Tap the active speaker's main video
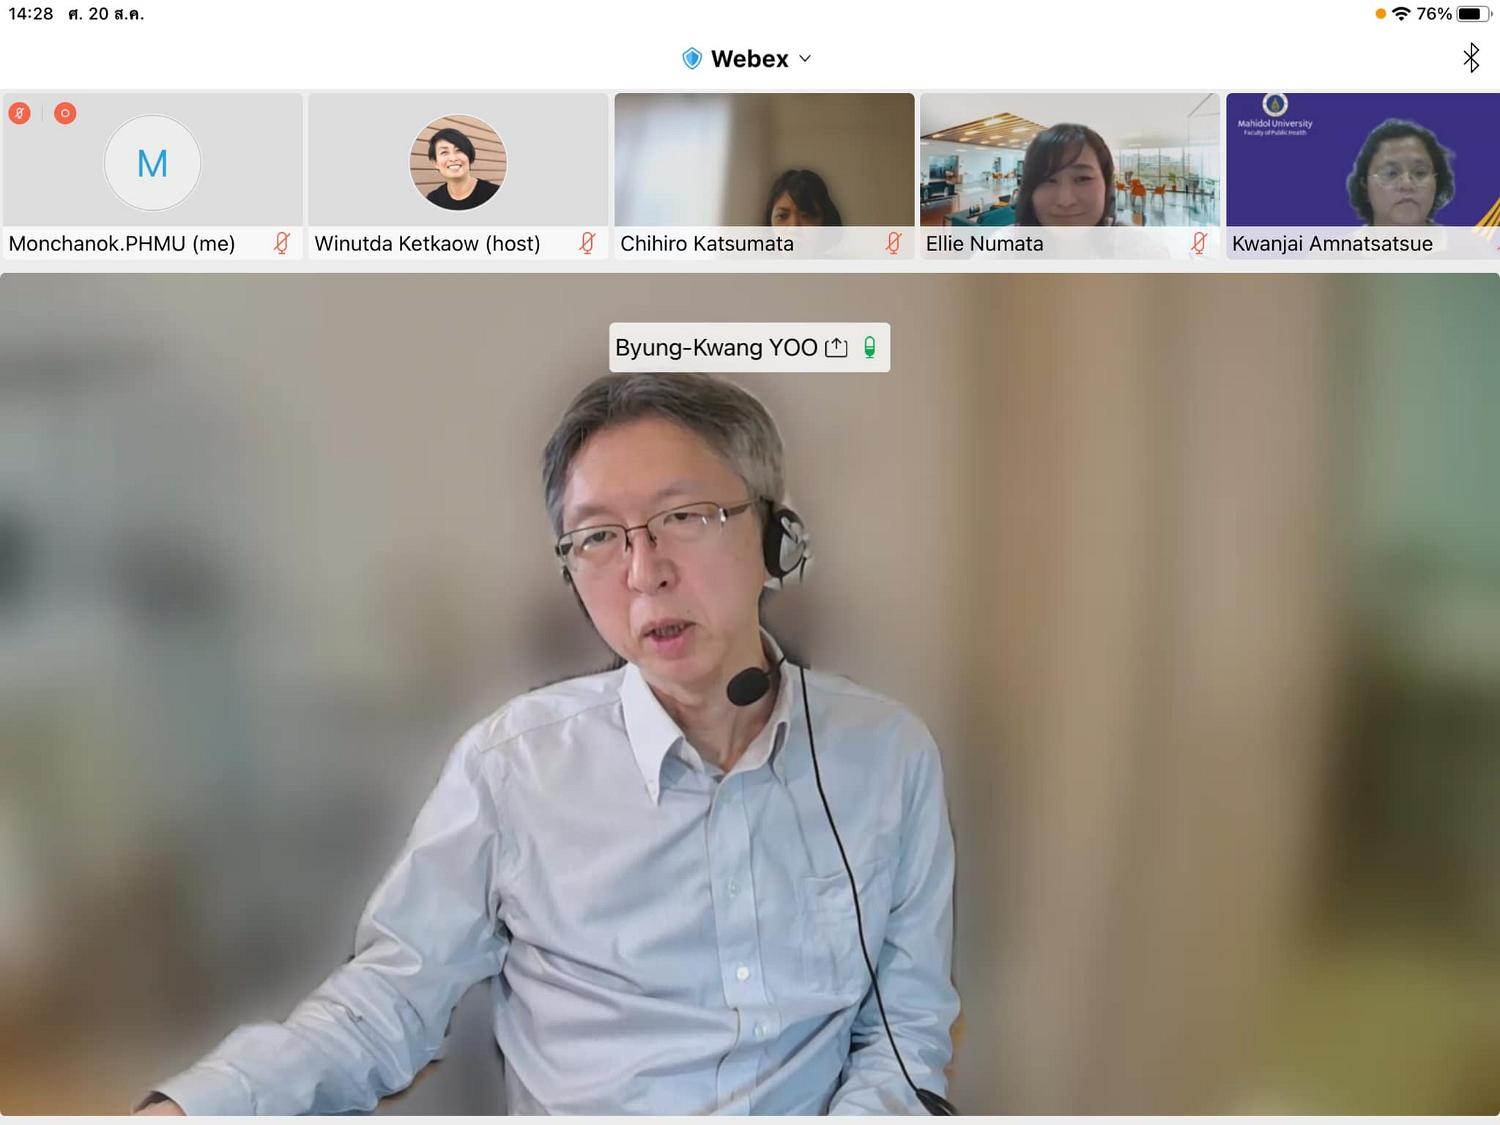1500x1125 pixels. 750,694
